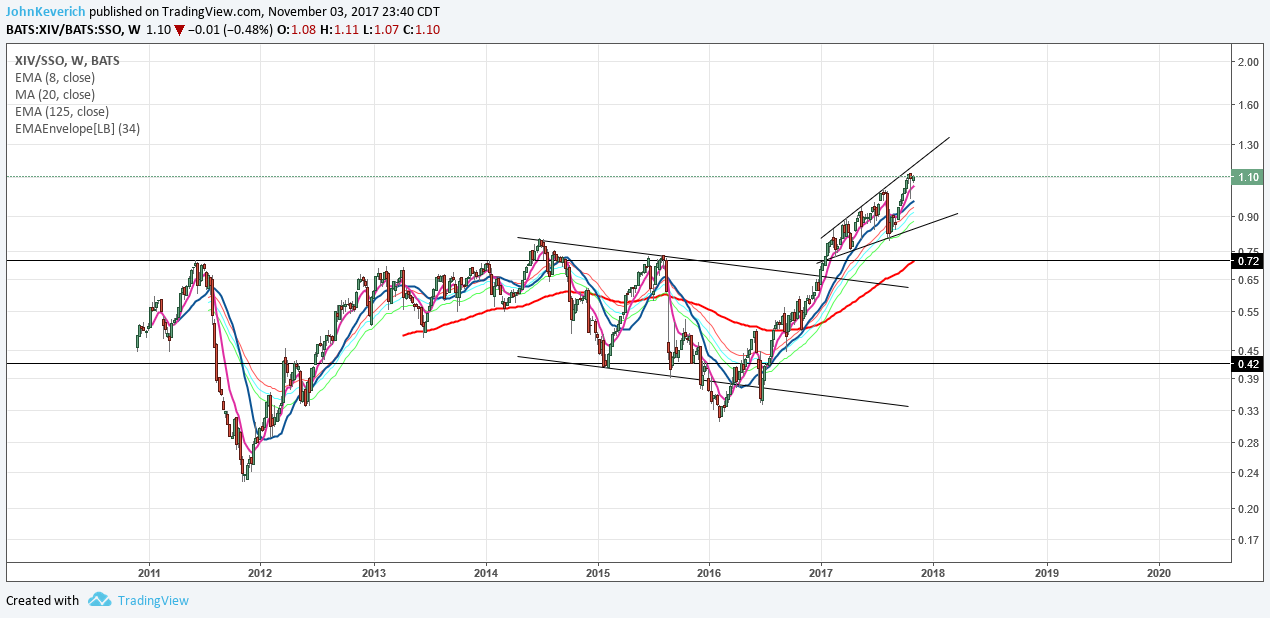Click the 2020 time axis label
Image resolution: width=1270 pixels, height=618 pixels.
[1159, 573]
